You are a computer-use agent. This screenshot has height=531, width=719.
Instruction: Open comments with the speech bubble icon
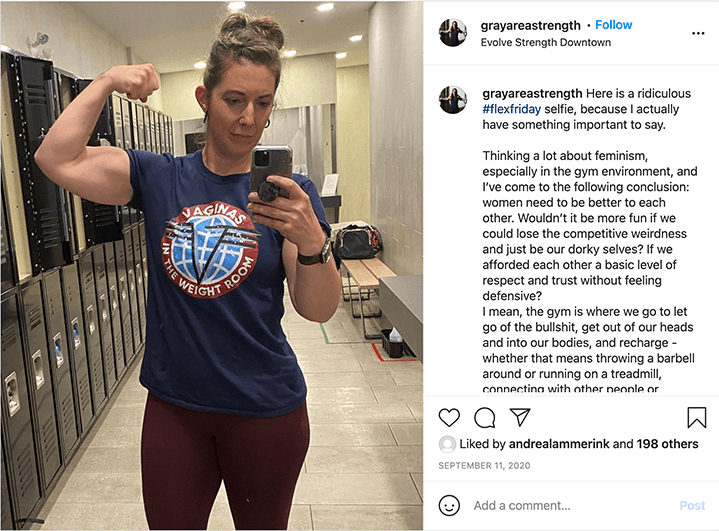click(x=484, y=417)
